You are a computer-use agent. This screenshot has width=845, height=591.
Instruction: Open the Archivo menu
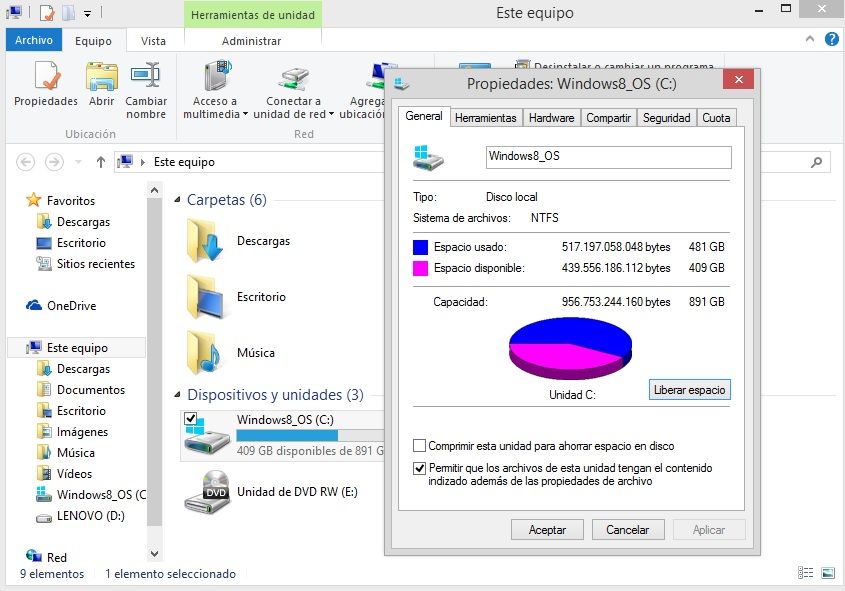(34, 40)
